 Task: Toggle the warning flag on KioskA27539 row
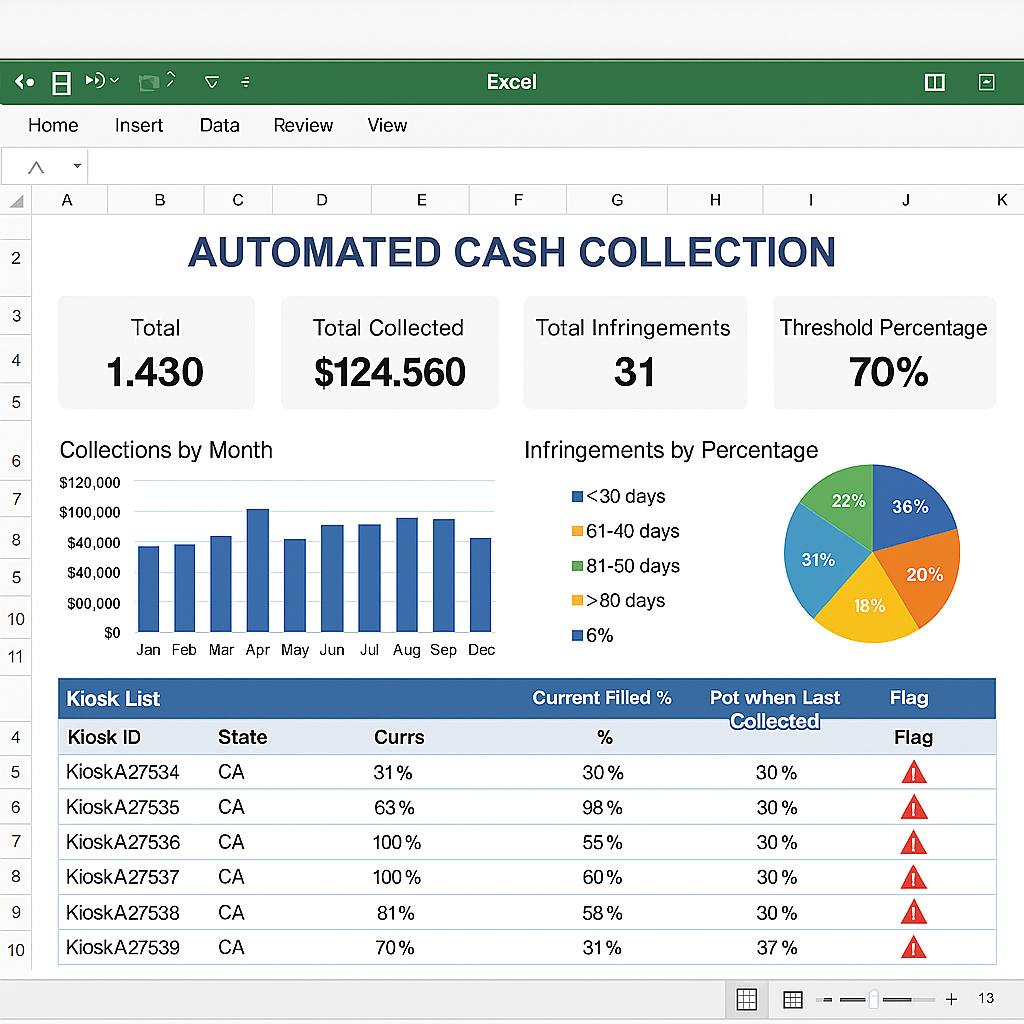(912, 947)
